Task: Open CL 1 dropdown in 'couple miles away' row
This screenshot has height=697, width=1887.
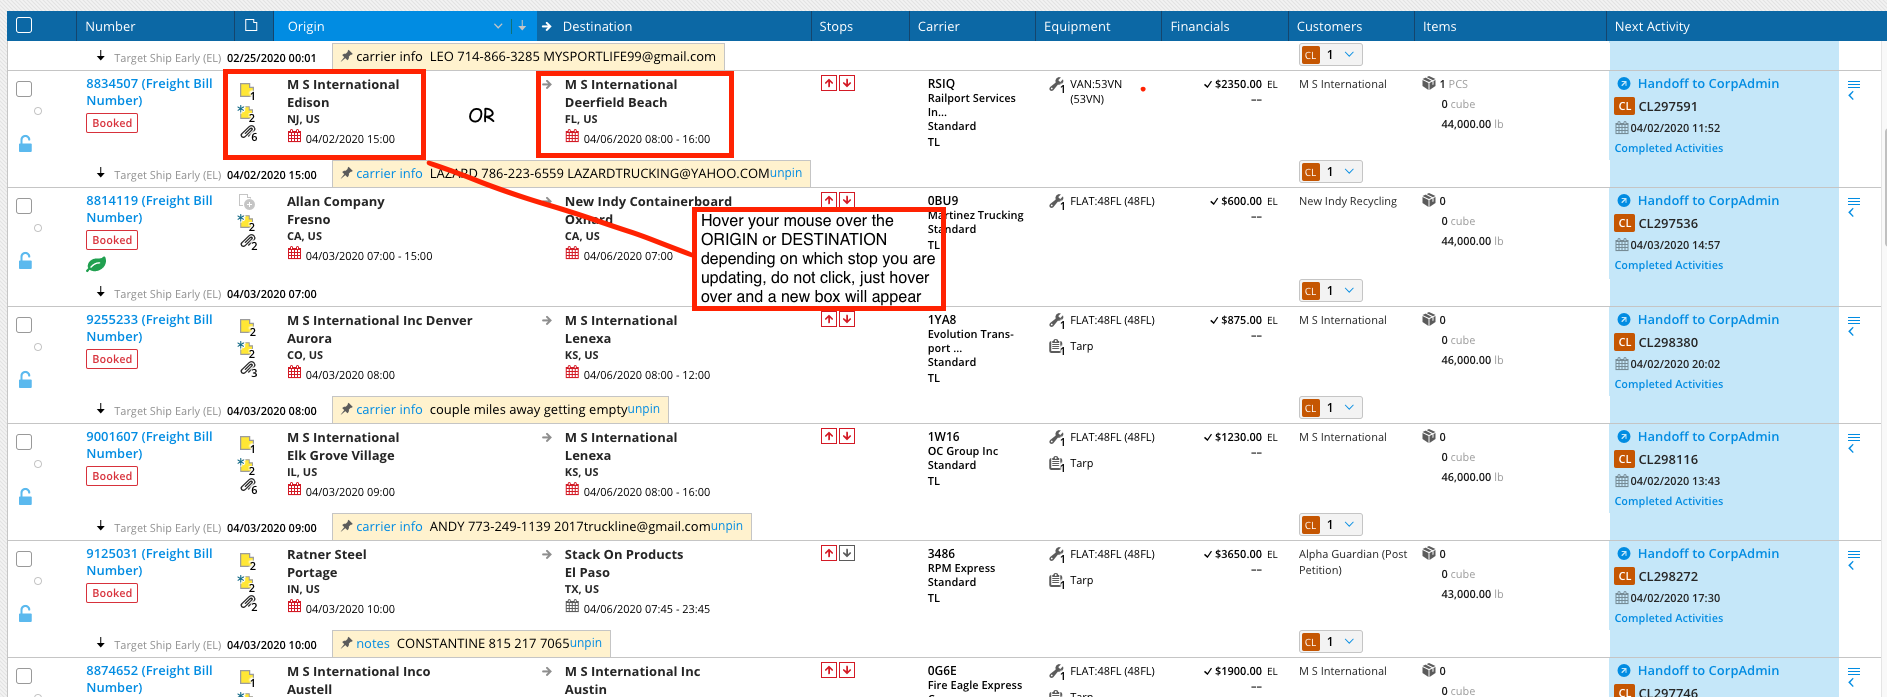Action: [1331, 408]
